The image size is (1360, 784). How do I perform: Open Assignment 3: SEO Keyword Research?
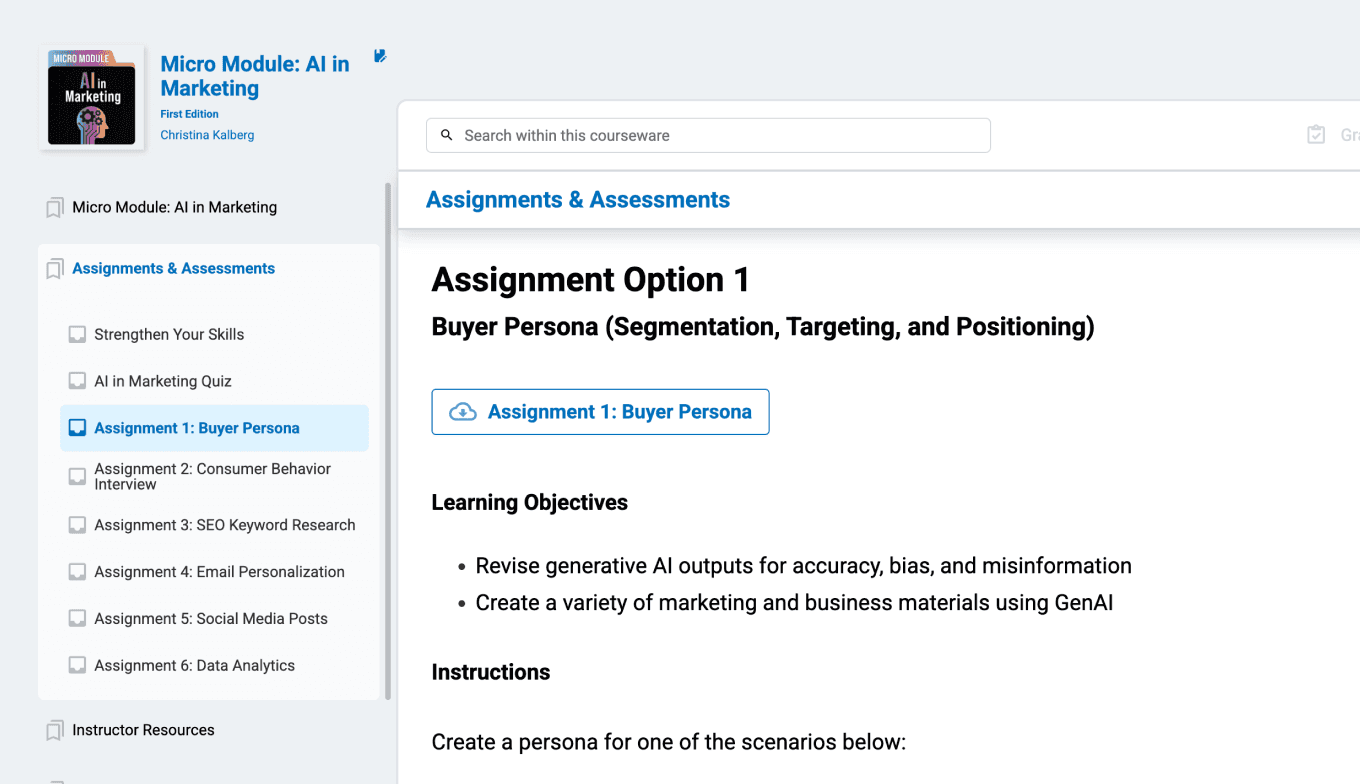point(224,525)
